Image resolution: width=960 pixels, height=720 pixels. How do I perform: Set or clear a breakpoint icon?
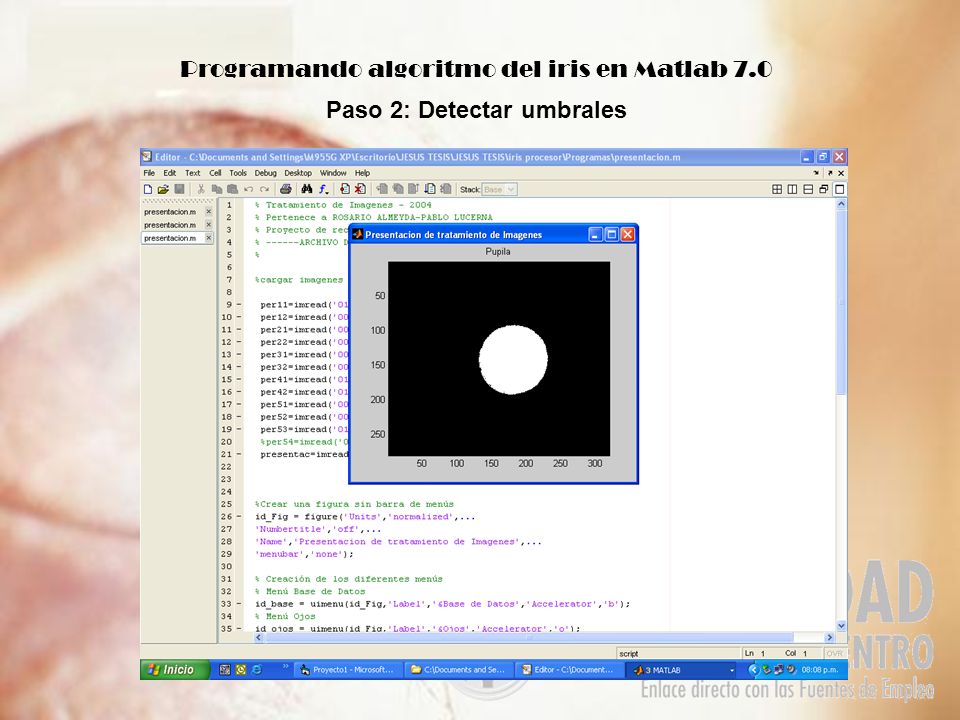pyautogui.click(x=345, y=189)
